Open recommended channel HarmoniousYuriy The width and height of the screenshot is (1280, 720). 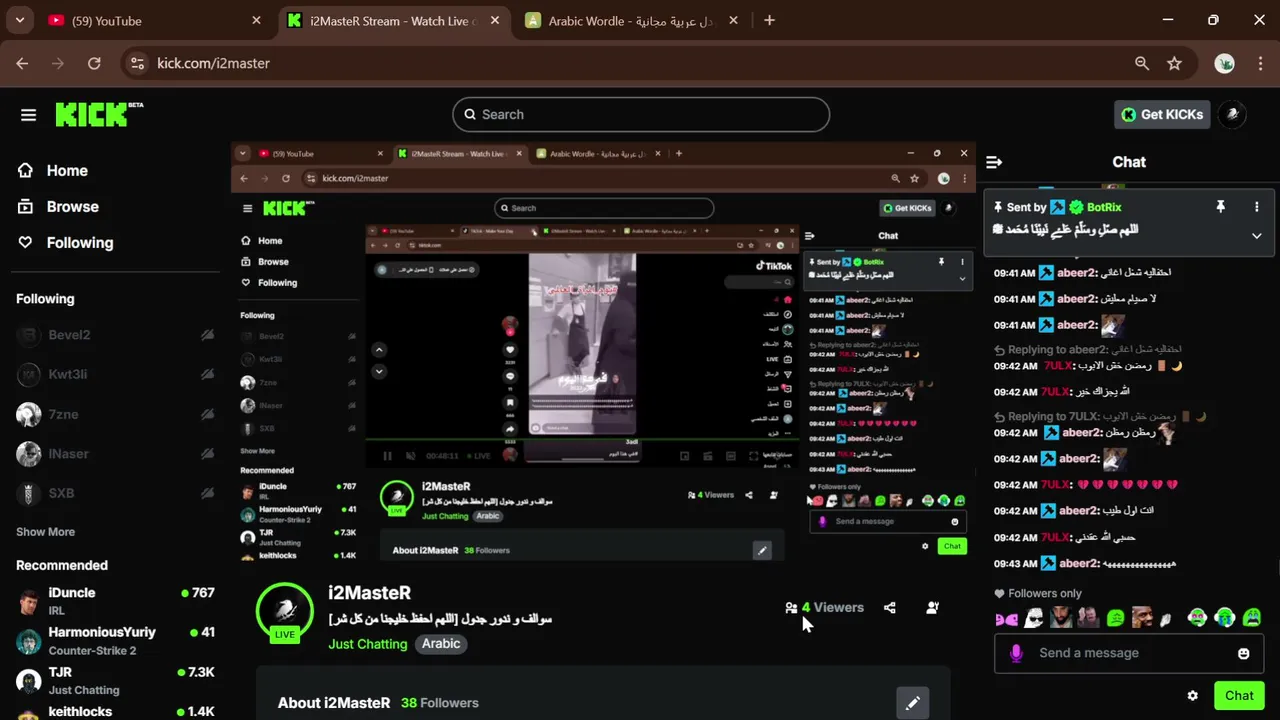(x=115, y=641)
